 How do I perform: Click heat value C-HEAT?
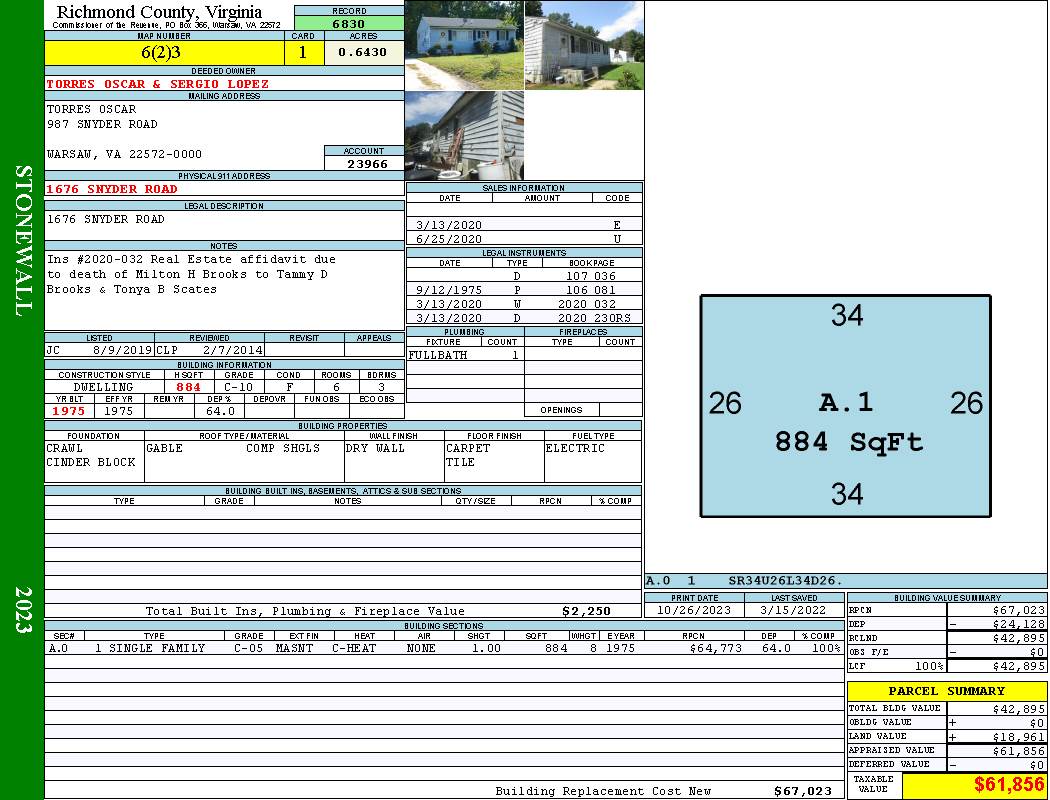(354, 648)
